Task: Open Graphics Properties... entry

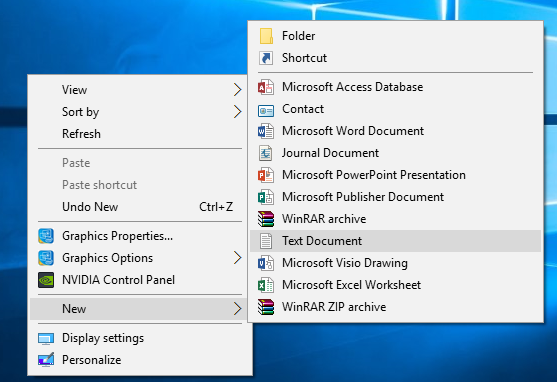Action: pos(140,236)
